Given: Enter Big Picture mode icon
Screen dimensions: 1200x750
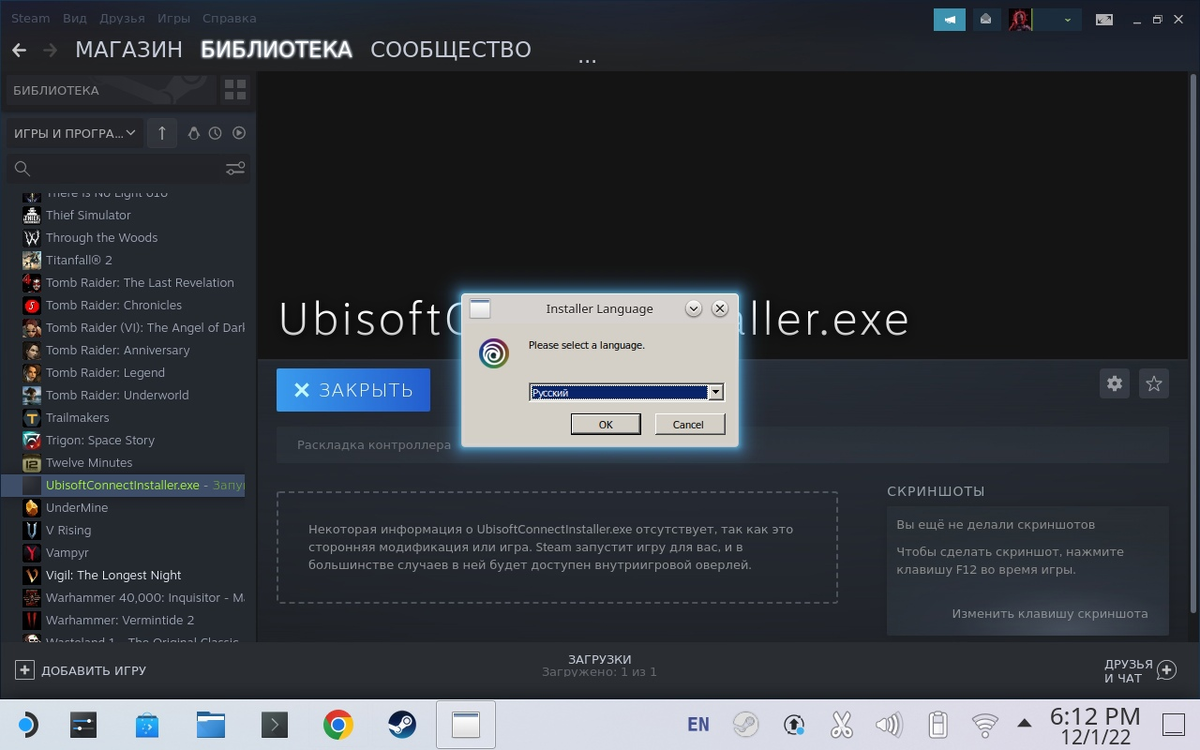Looking at the screenshot, I should tap(1105, 19).
